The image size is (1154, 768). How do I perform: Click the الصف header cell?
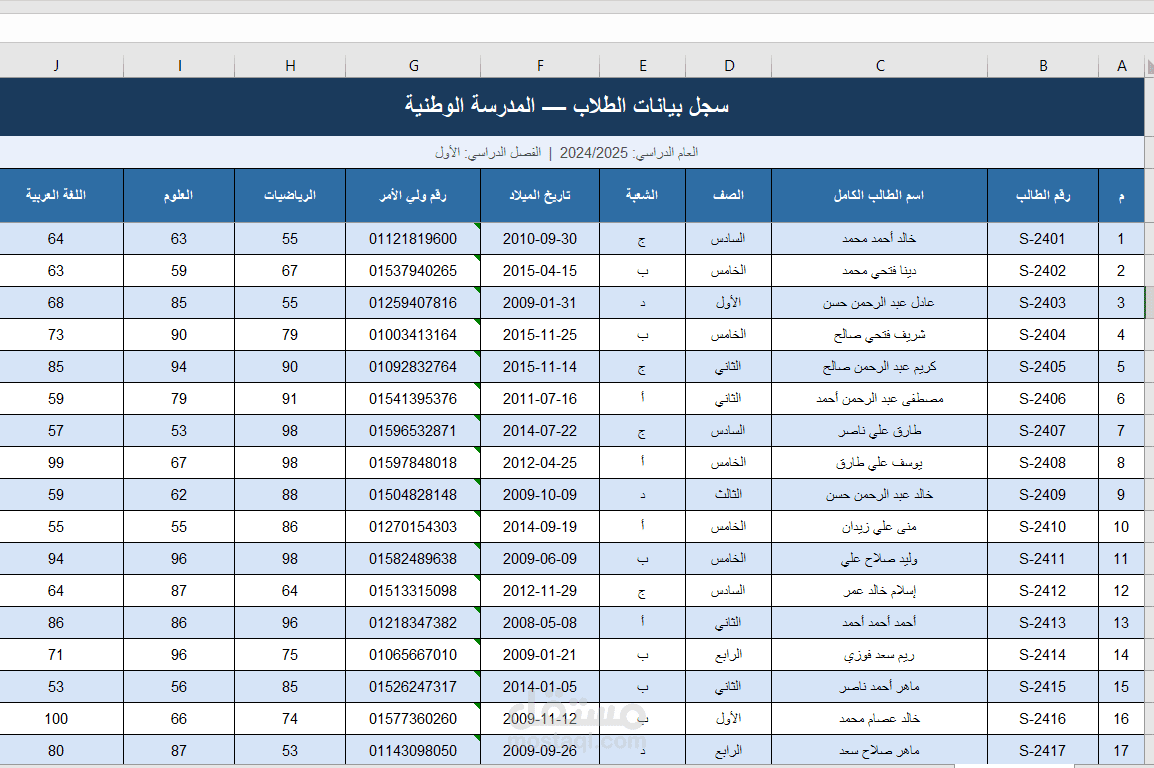[x=729, y=196]
